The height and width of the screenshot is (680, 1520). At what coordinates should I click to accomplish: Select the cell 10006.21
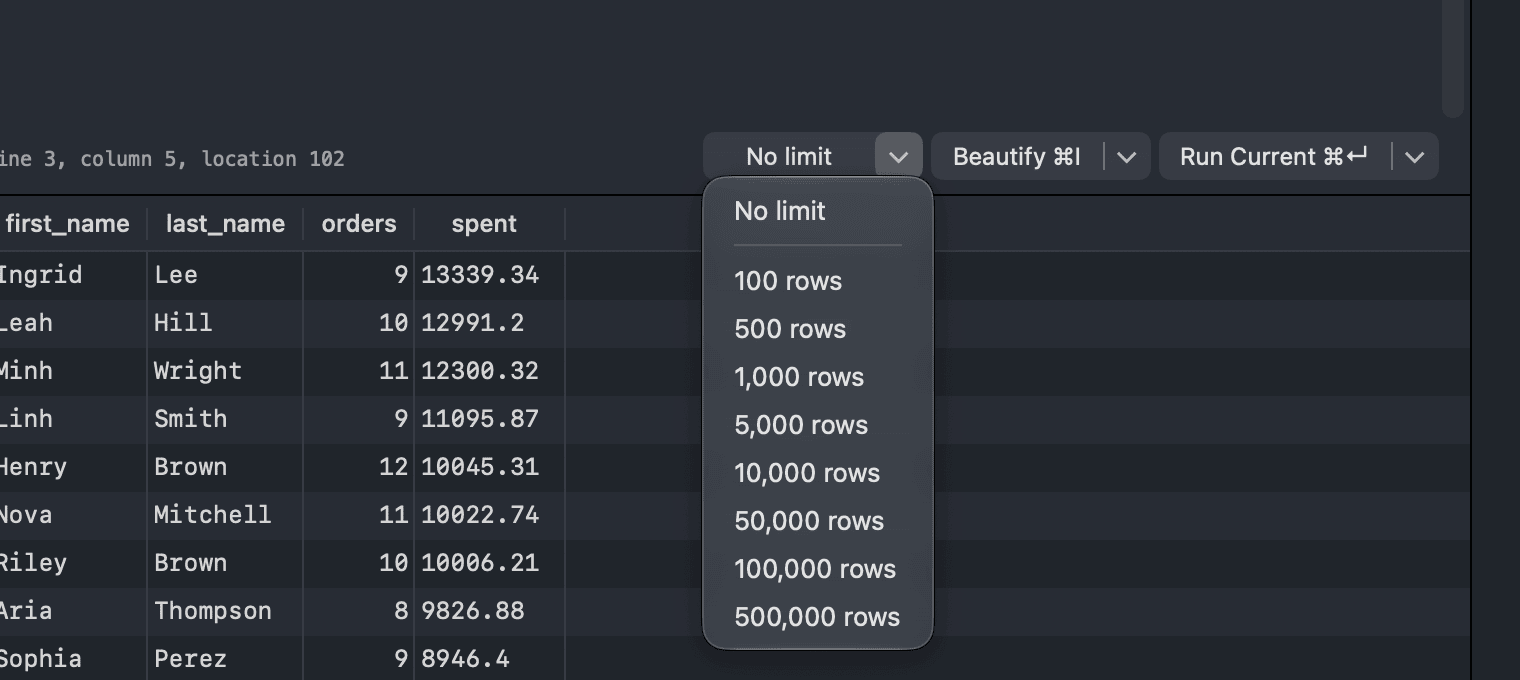tap(489, 563)
